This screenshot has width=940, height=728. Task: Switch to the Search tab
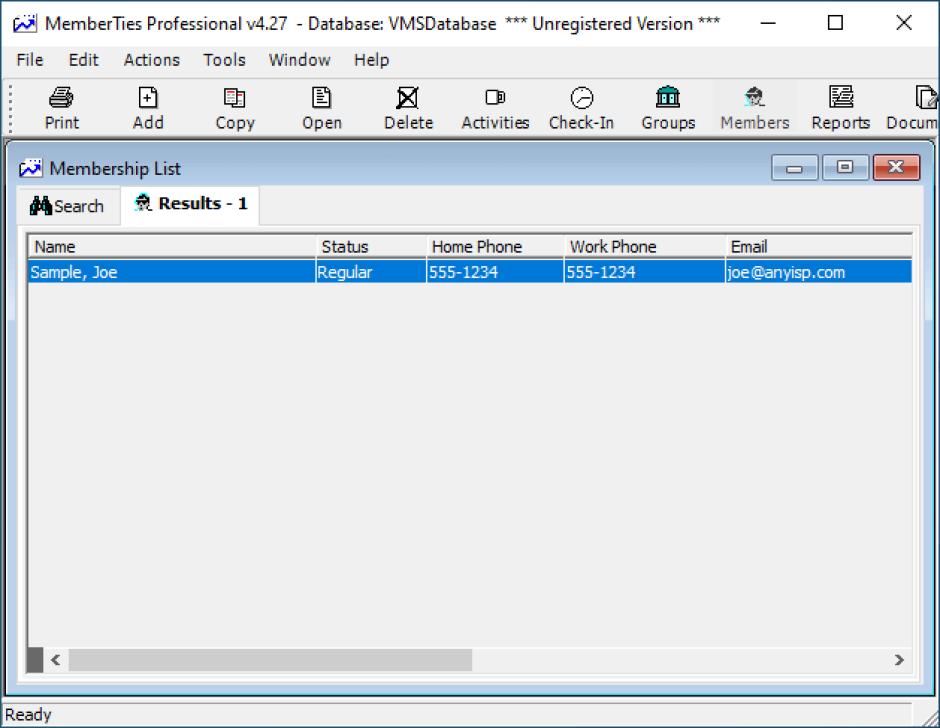(x=68, y=206)
